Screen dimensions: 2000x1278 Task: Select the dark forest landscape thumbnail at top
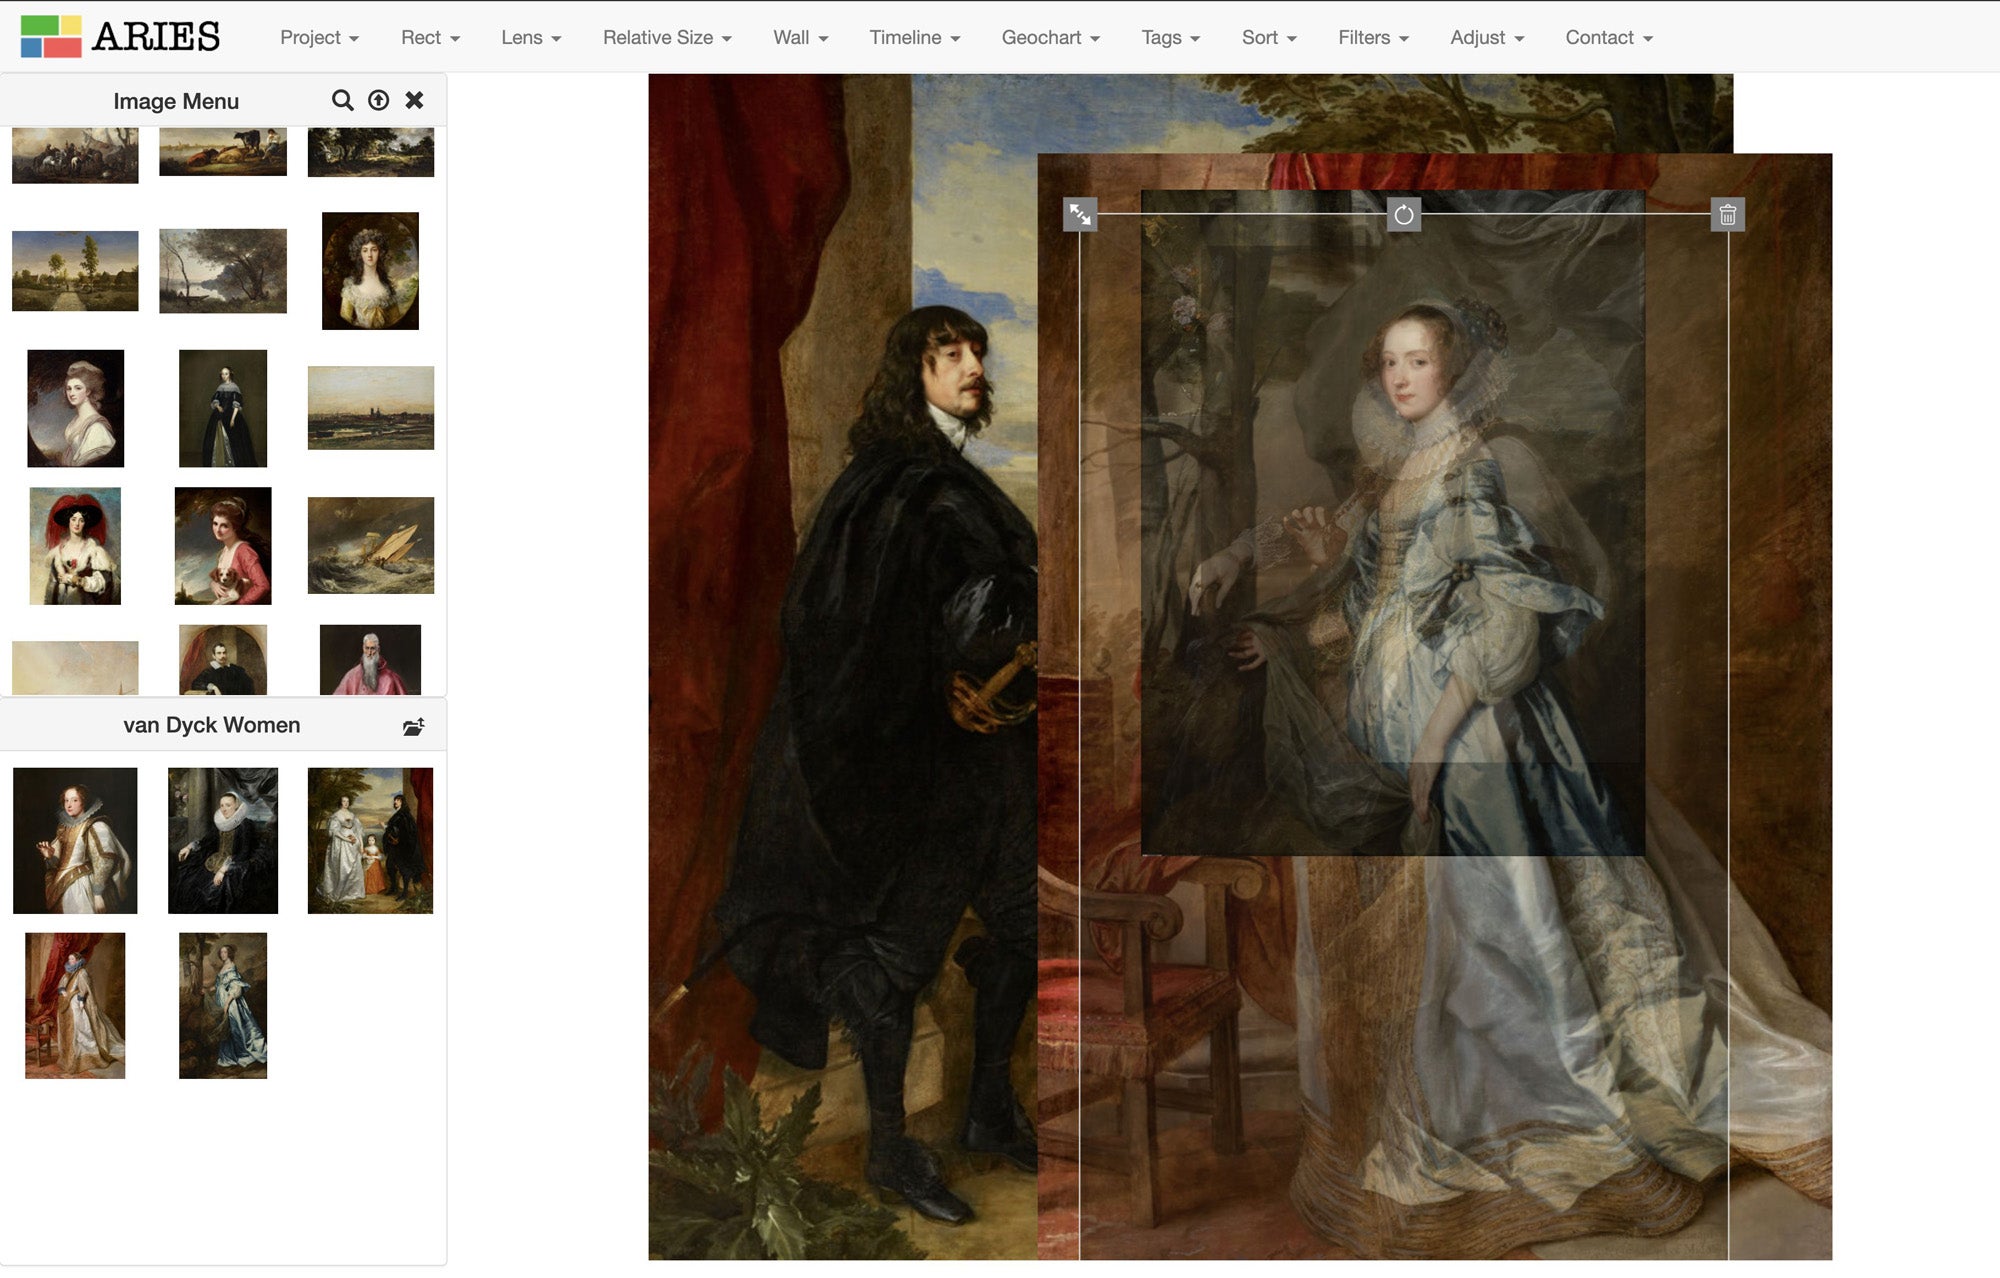coord(371,152)
